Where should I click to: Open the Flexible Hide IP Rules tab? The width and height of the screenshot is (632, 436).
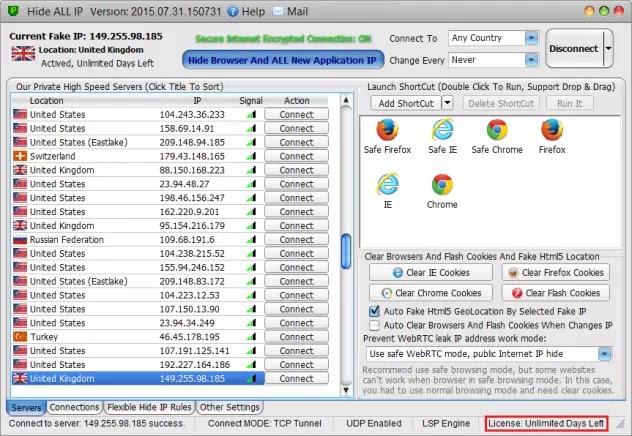tap(149, 407)
